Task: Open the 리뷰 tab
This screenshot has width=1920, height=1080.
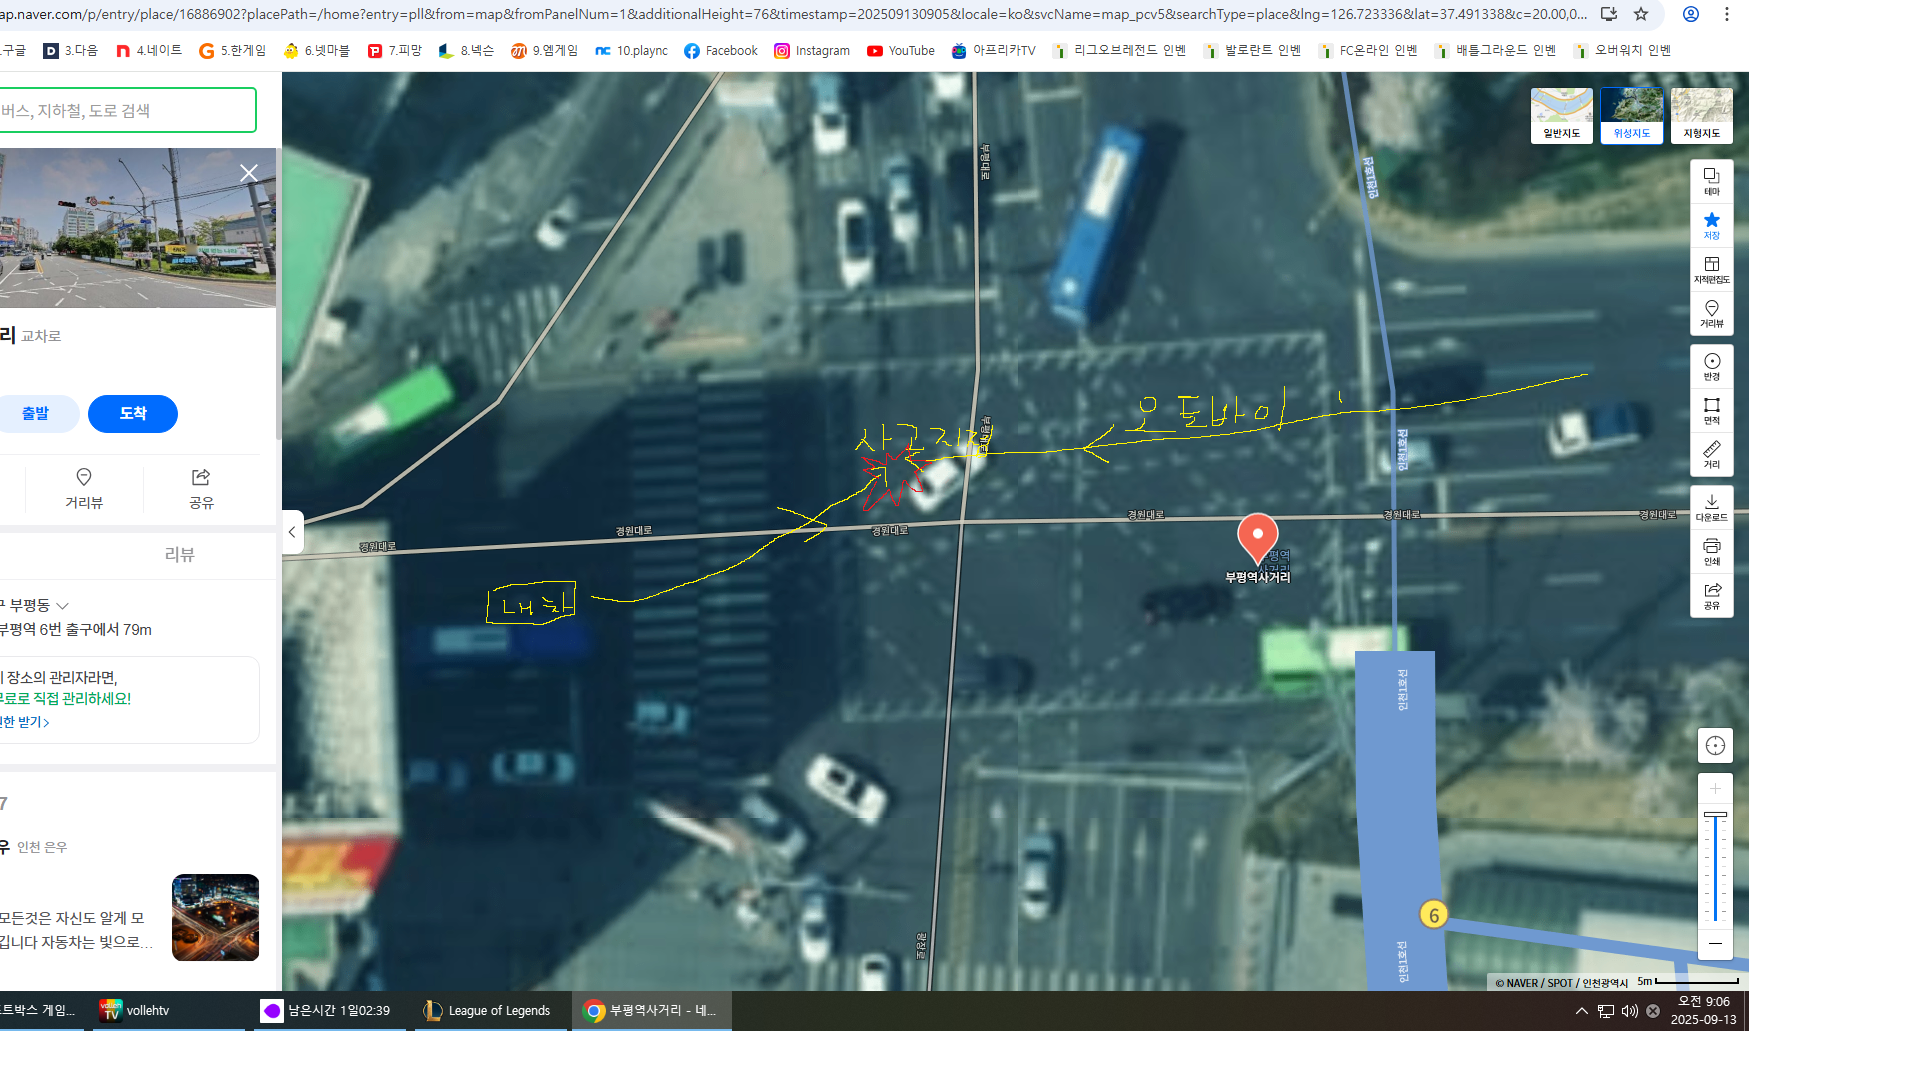Action: click(x=179, y=555)
